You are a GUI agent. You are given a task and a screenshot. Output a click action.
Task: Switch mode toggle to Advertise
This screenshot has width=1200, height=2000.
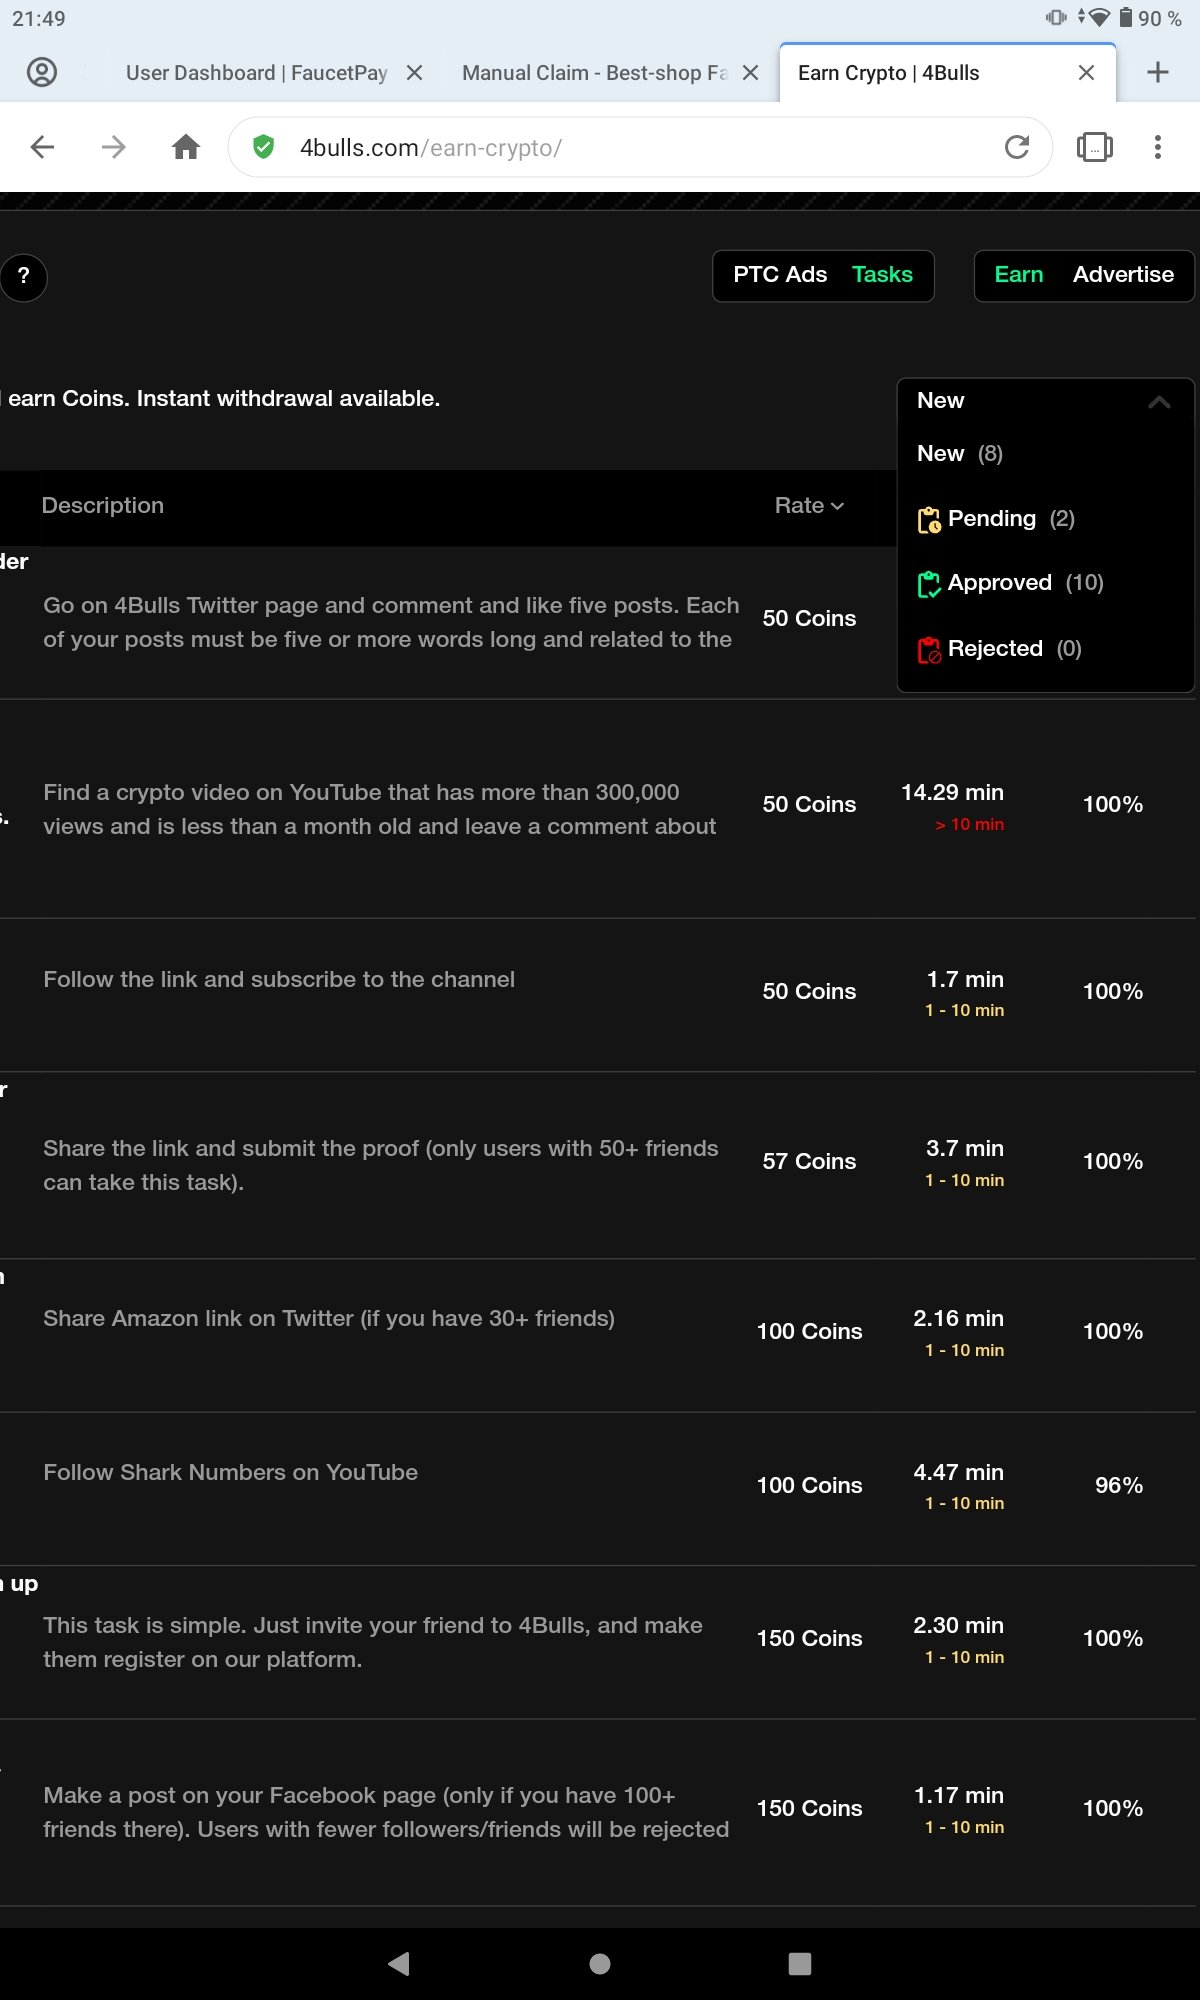point(1123,275)
